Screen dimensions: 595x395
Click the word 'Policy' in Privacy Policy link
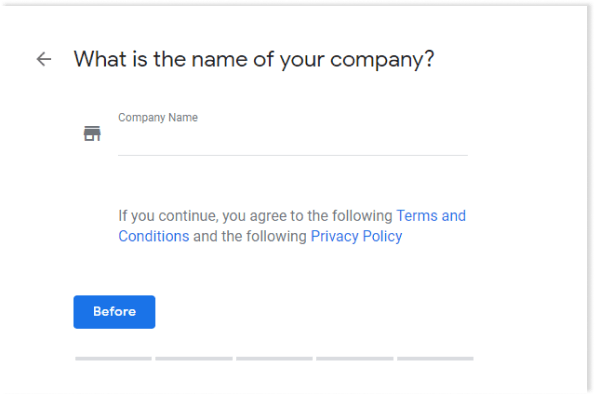382,236
